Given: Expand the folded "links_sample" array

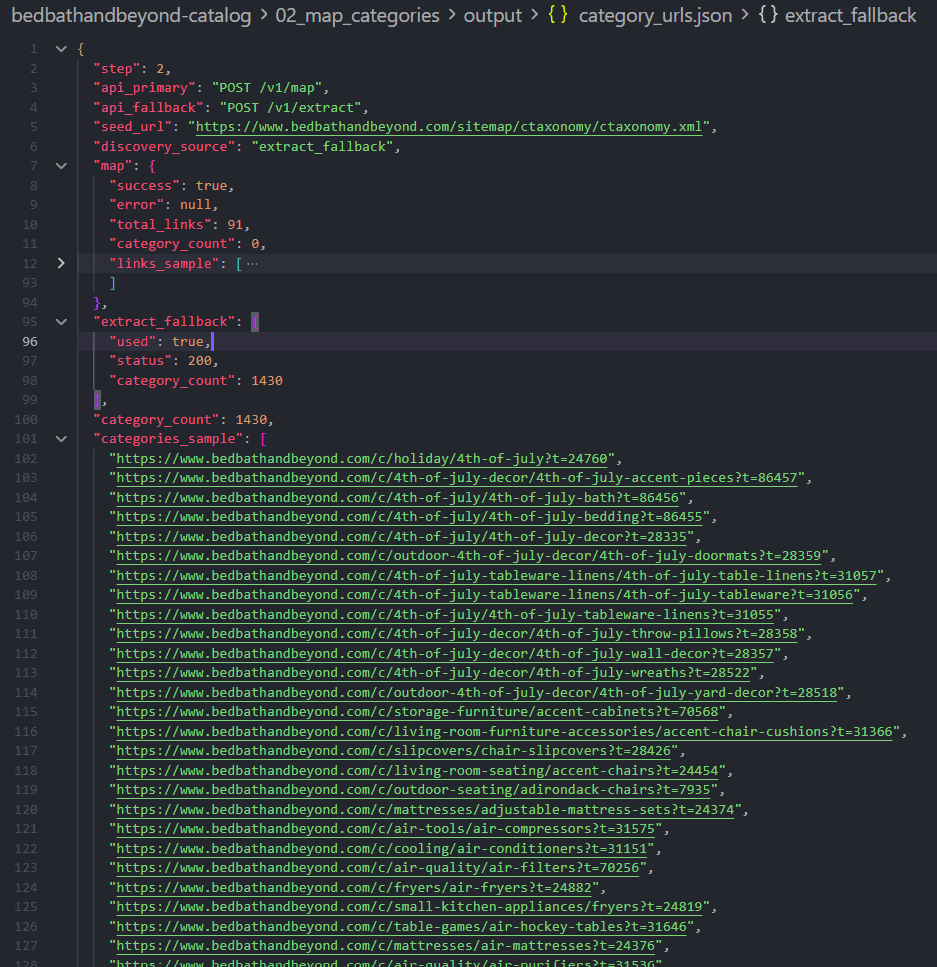Looking at the screenshot, I should tap(61, 263).
